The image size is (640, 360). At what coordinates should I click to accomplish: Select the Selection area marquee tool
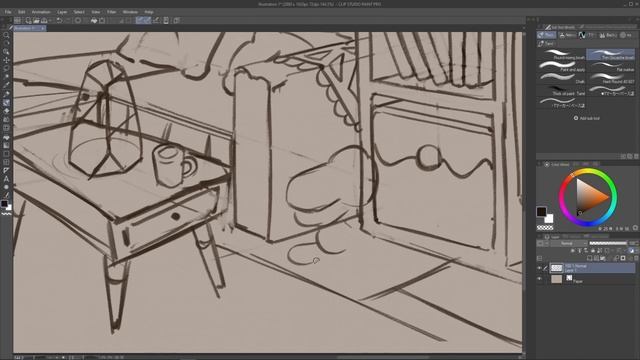6,69
